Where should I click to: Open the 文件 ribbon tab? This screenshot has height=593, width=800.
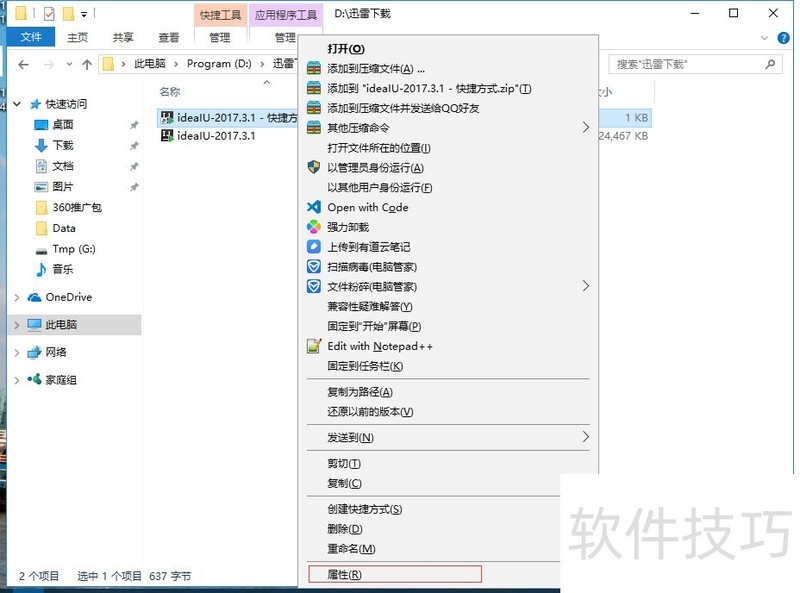[x=31, y=37]
